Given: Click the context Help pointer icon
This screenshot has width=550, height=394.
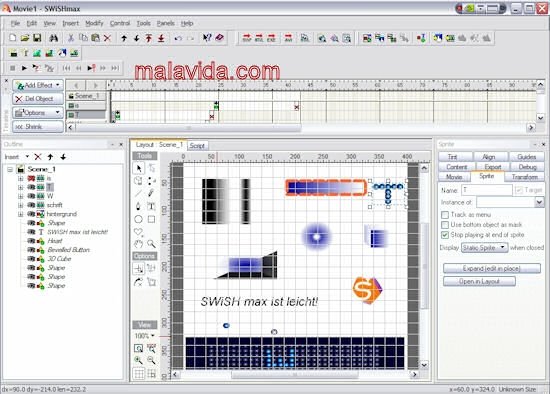Looking at the screenshot, I should pos(207,38).
